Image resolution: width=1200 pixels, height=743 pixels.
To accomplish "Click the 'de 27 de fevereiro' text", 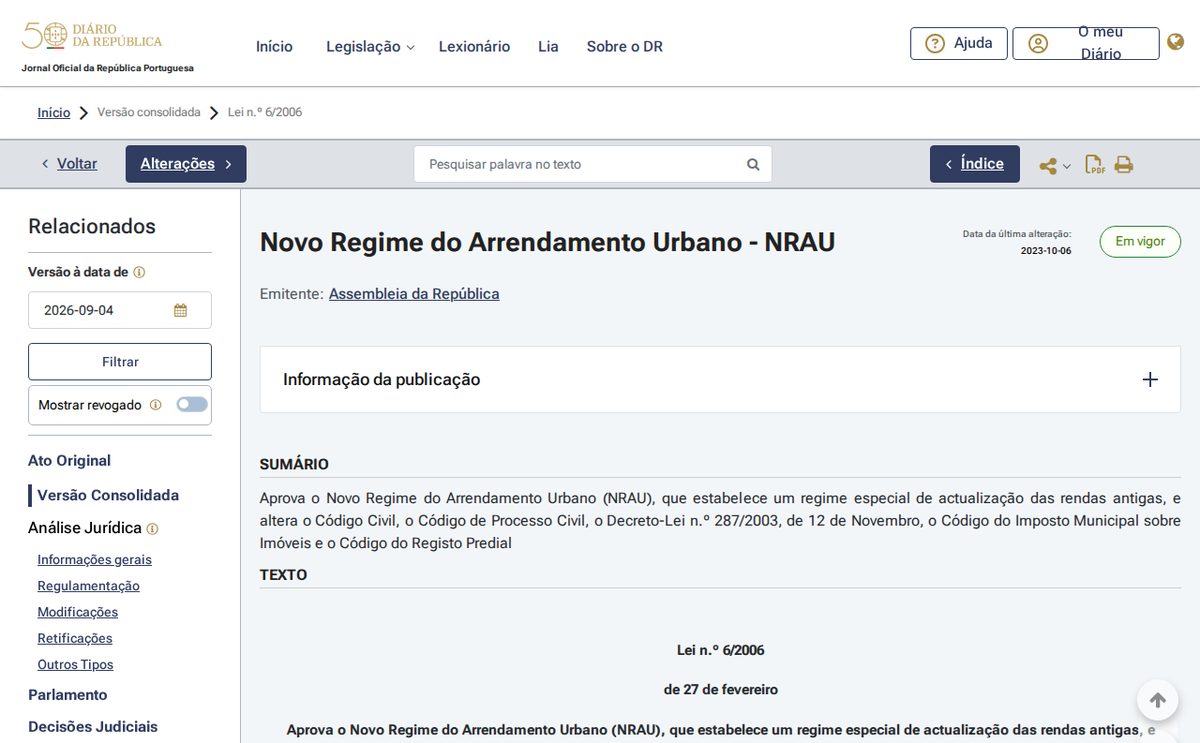I will pyautogui.click(x=721, y=690).
